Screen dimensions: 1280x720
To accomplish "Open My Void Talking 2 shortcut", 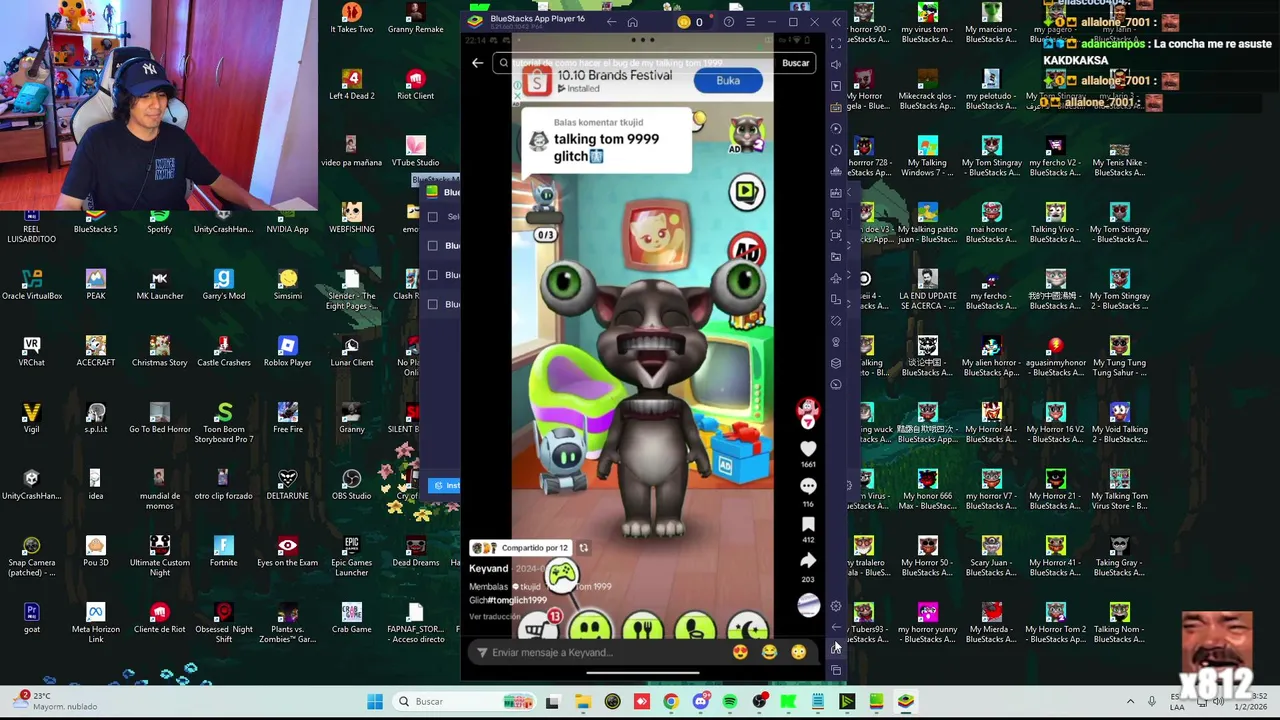I will pos(1120,424).
